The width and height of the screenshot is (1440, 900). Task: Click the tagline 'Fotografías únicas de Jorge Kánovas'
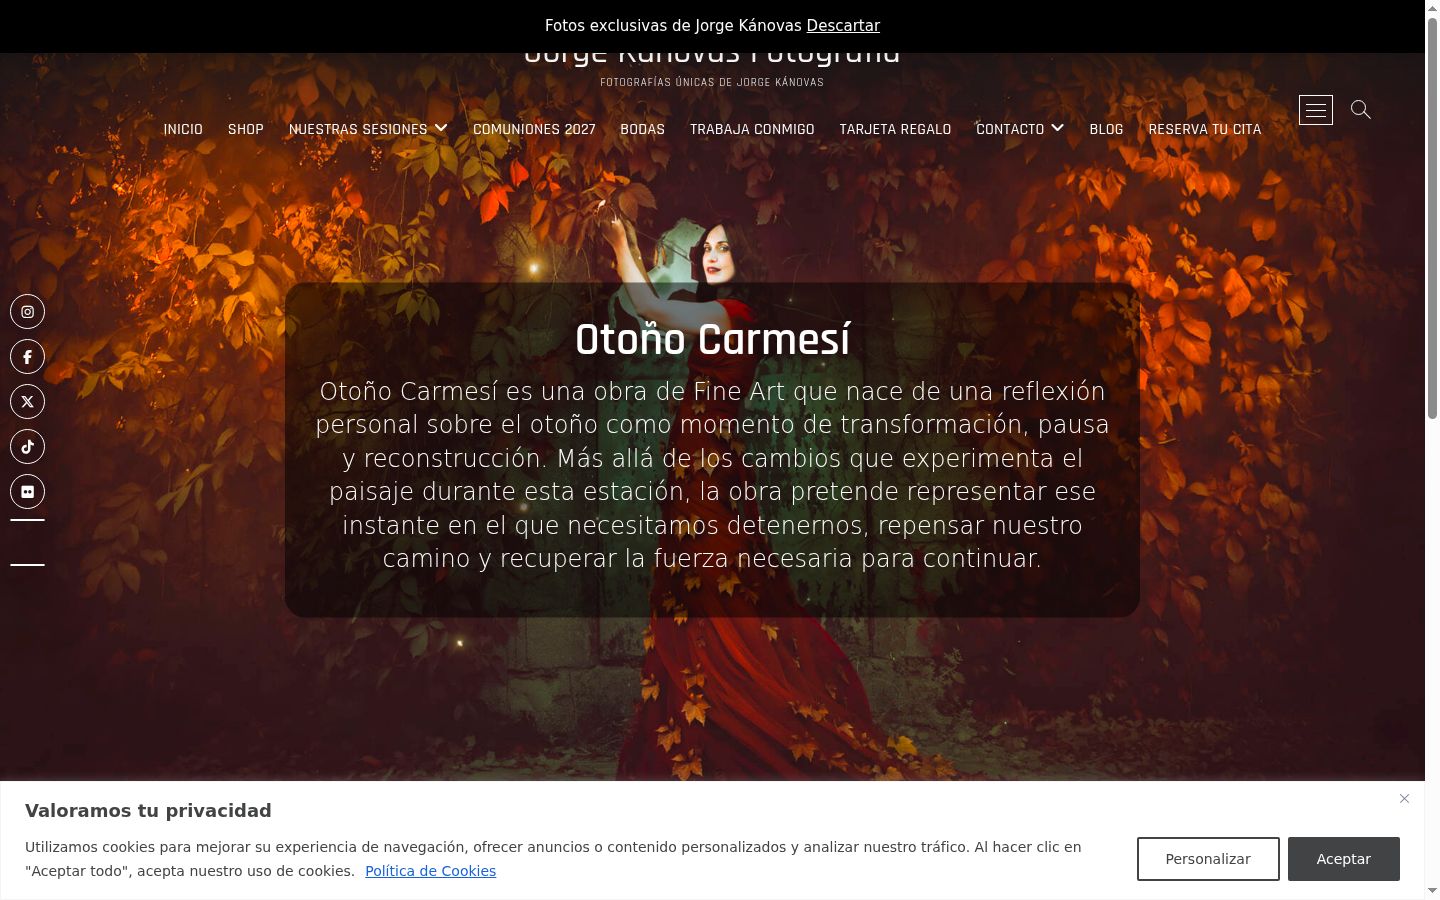pos(712,82)
